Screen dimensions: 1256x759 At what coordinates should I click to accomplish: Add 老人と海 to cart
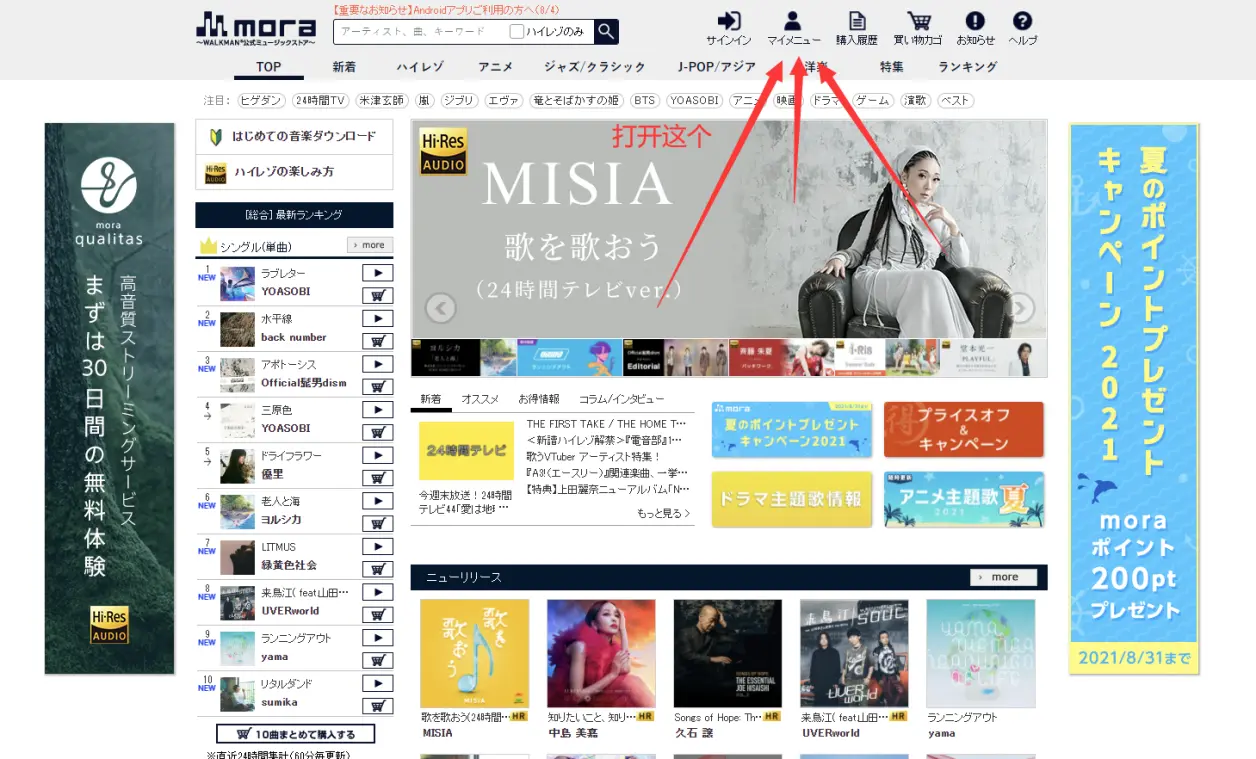[x=377, y=523]
